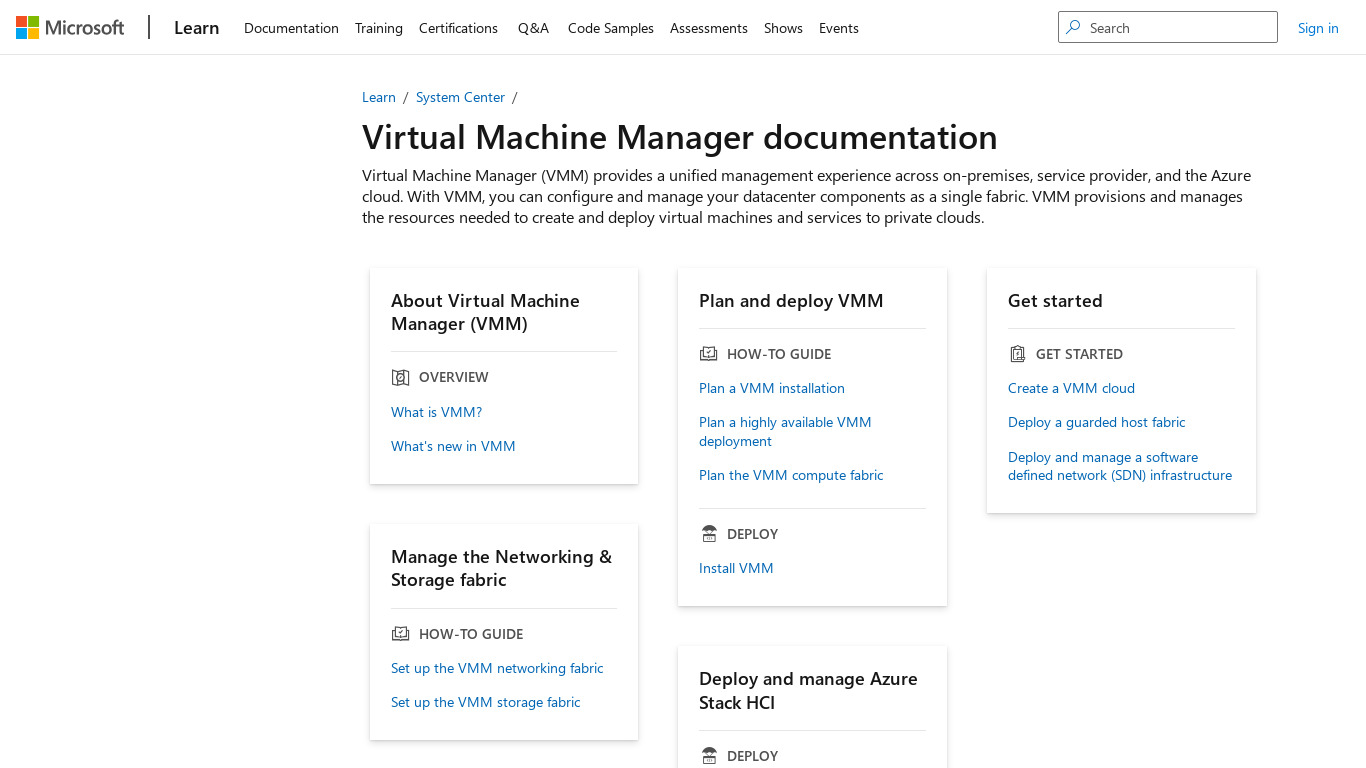1366x768 pixels.
Task: Click How-To Guide icon in Plan and deploy VMM
Action: tap(709, 354)
